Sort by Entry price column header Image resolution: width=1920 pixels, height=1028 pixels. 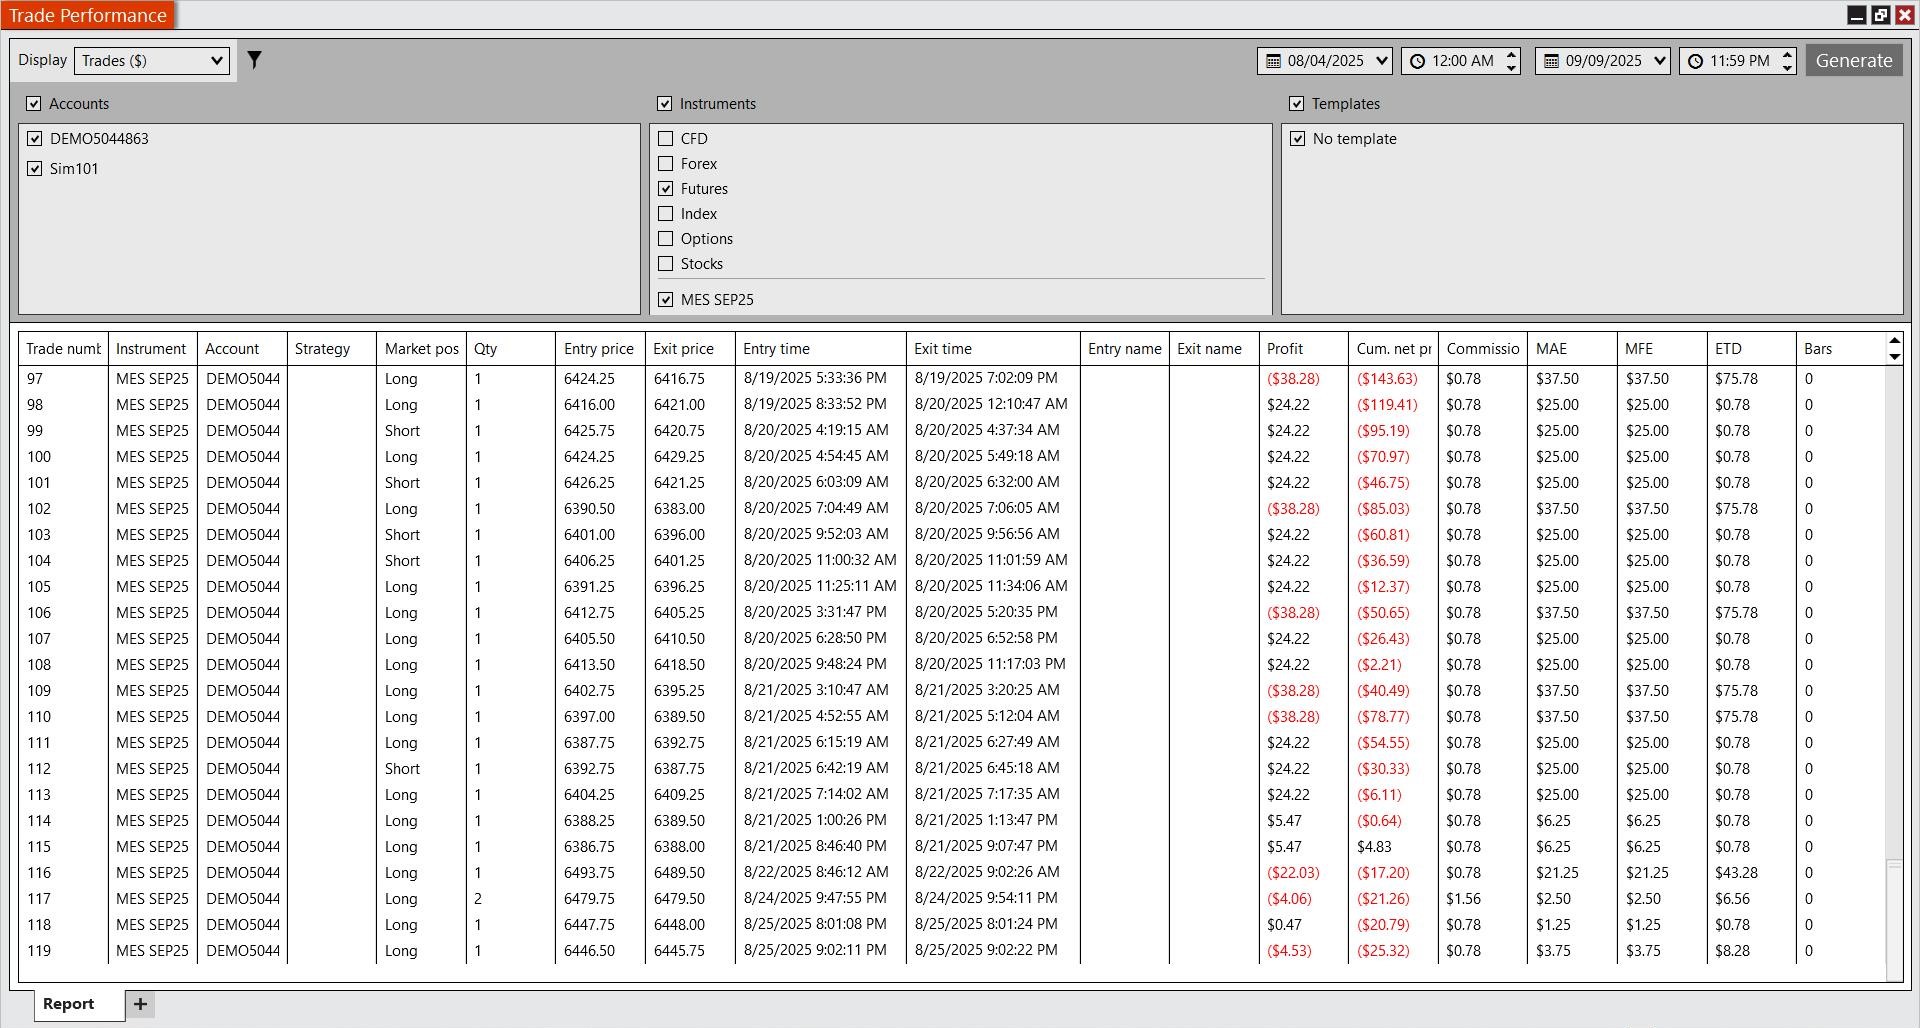(x=600, y=349)
